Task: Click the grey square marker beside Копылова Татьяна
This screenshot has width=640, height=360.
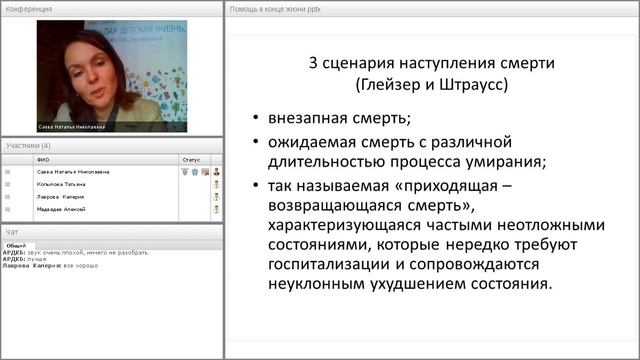Action: pos(7,184)
